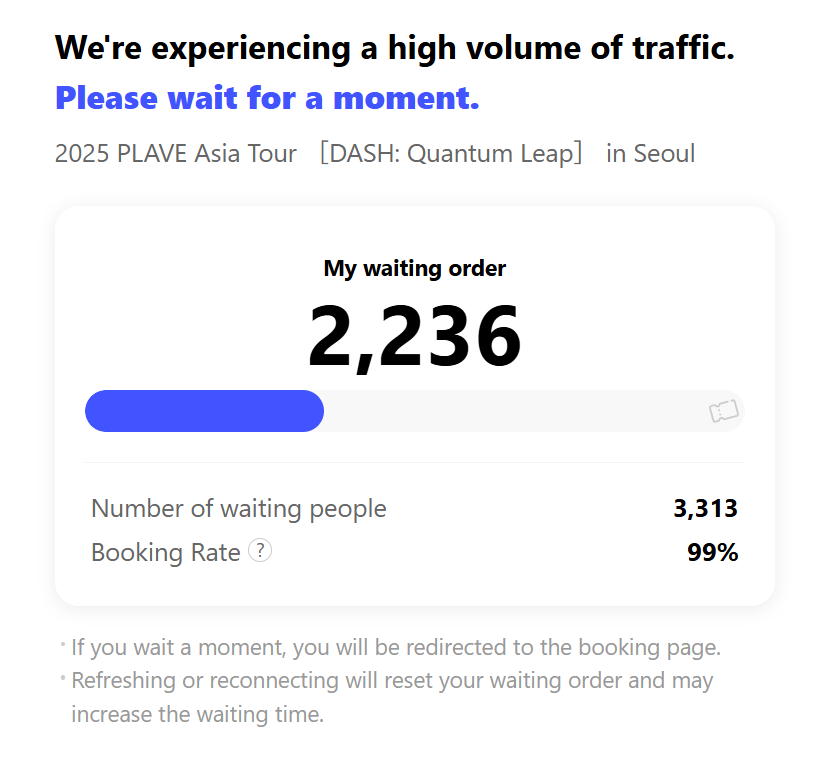Click the 3,313 waiting people count

(705, 509)
